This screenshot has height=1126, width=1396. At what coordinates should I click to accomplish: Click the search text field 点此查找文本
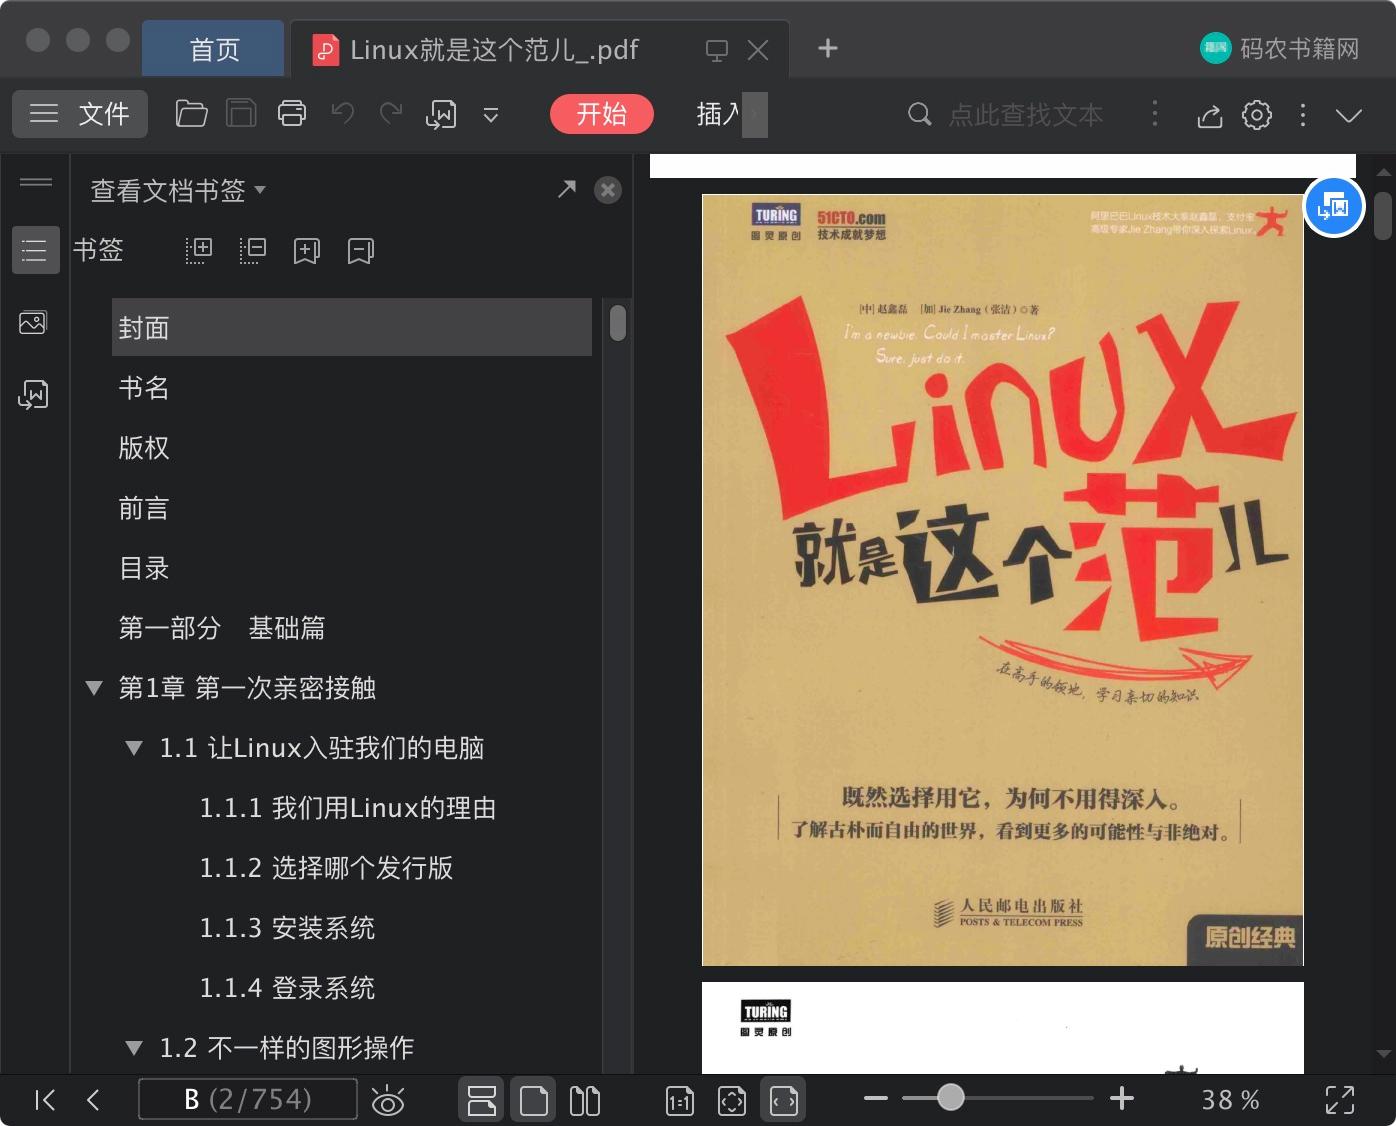pos(1026,115)
